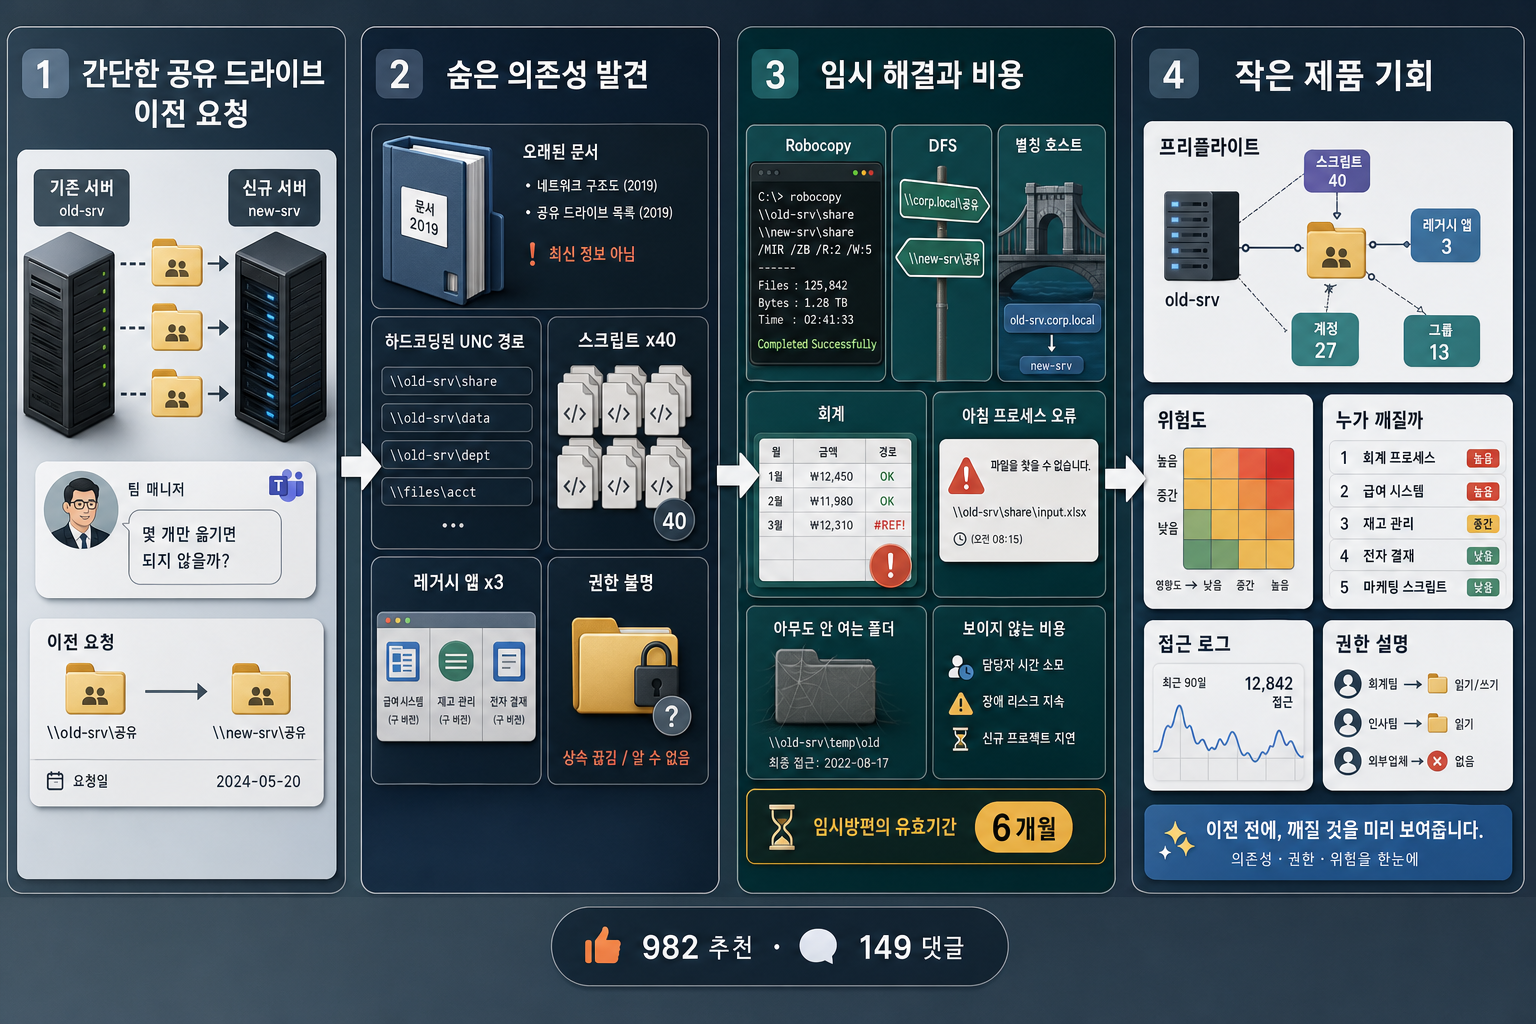Click the 스크립트 40 node in 프리플라이트

1337,171
